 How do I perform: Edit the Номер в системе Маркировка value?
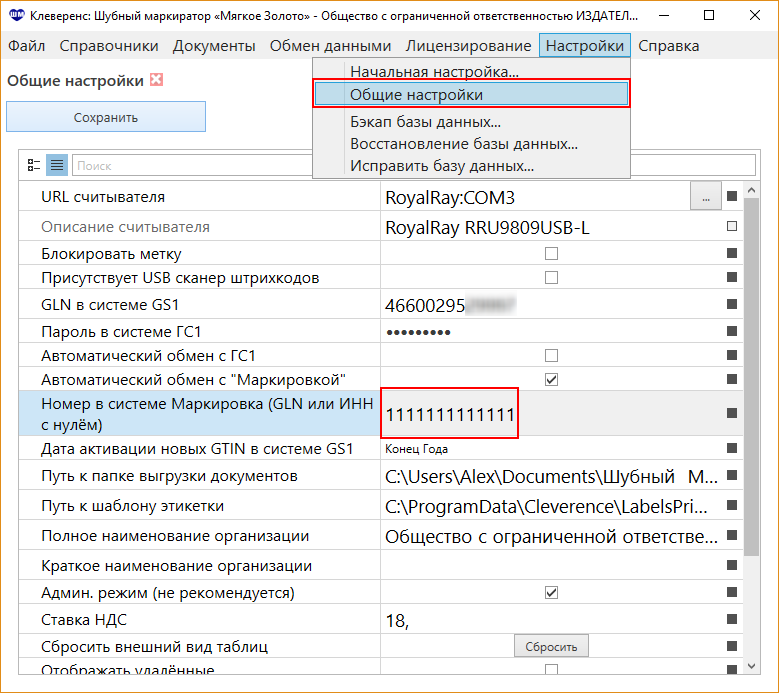click(450, 413)
